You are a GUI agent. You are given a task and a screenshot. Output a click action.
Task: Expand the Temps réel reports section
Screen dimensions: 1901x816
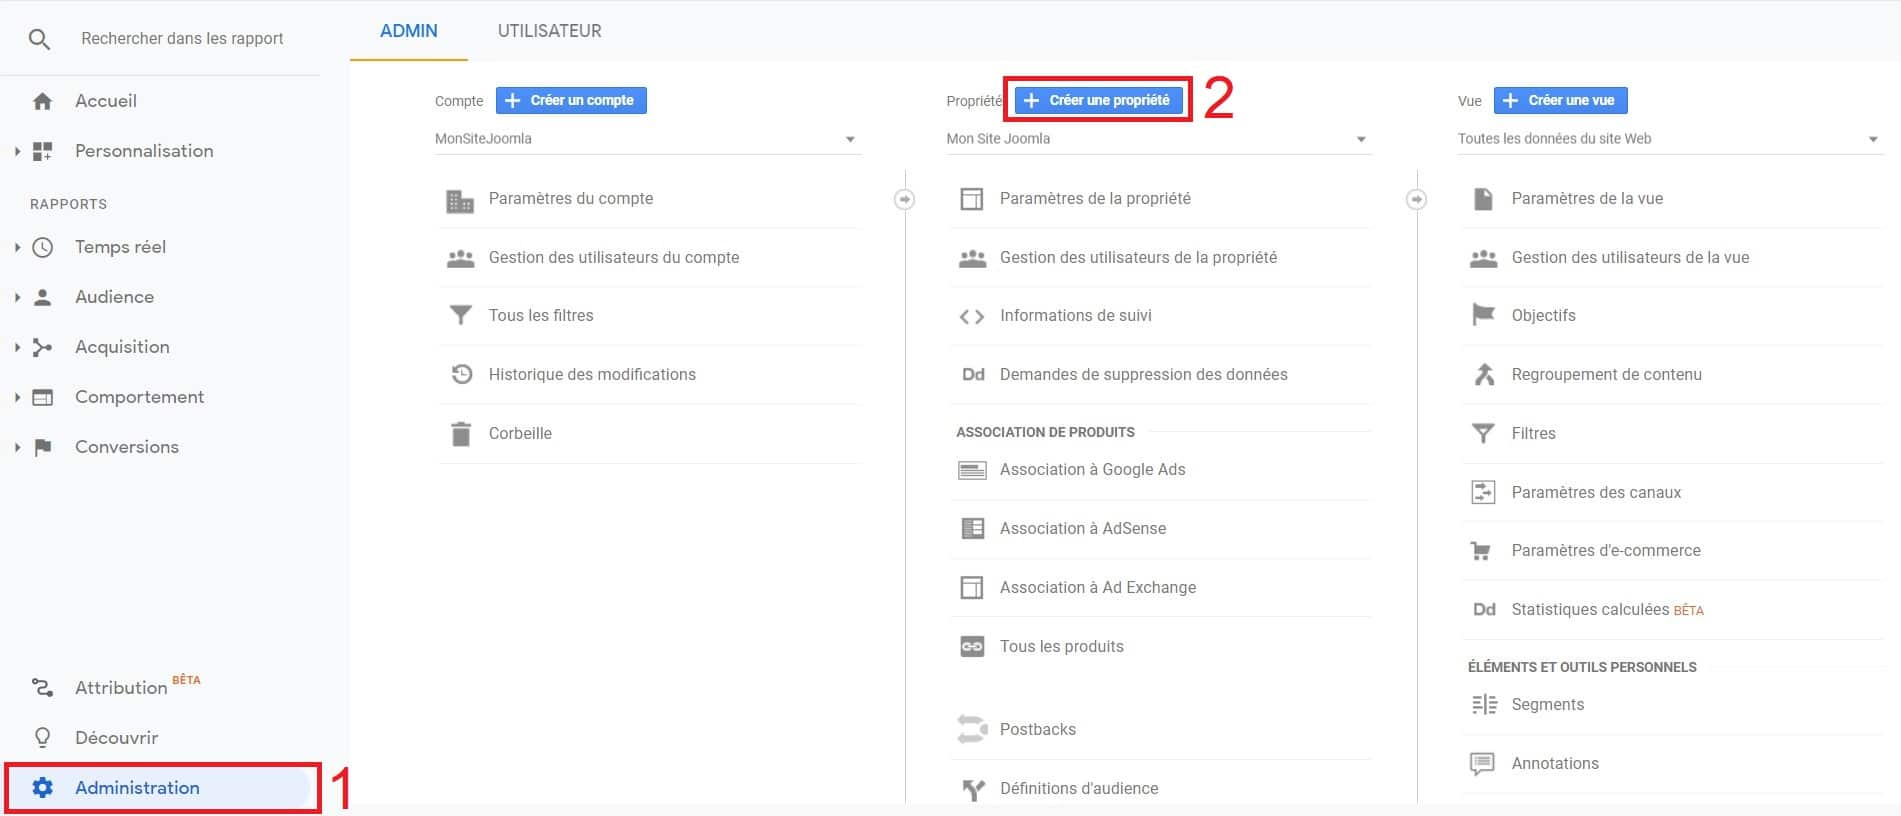click(x=17, y=247)
